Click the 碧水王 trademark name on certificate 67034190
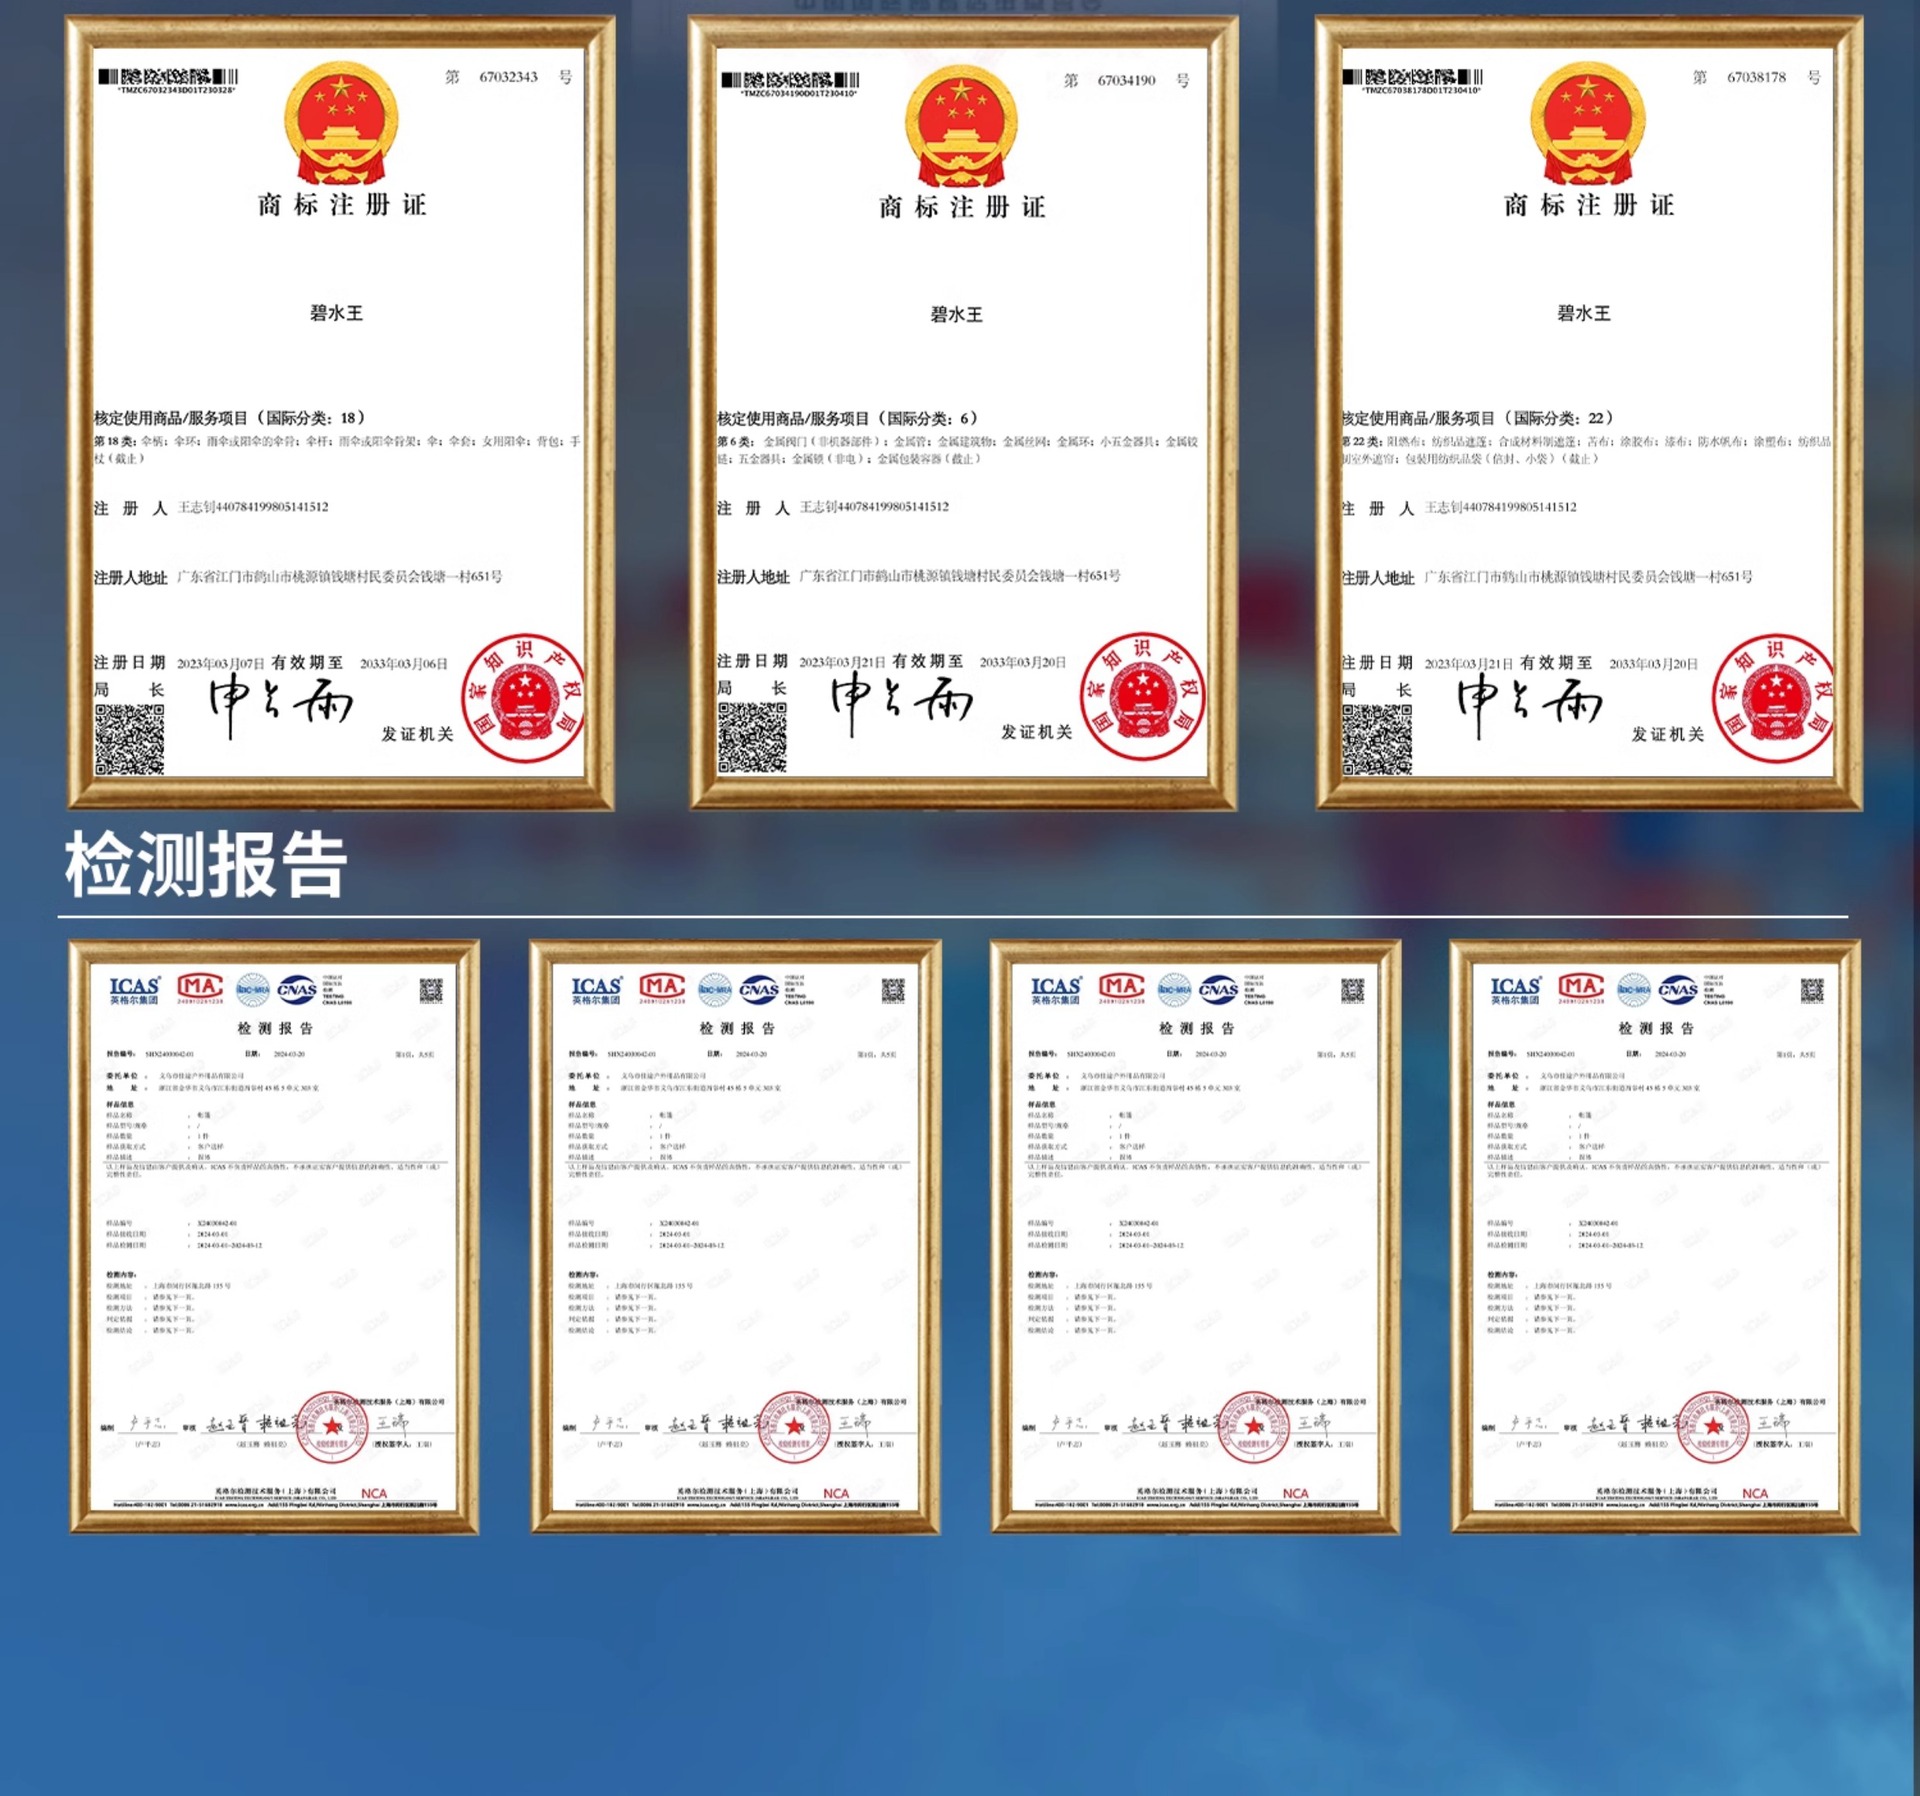The width and height of the screenshot is (1920, 1796). [x=956, y=314]
